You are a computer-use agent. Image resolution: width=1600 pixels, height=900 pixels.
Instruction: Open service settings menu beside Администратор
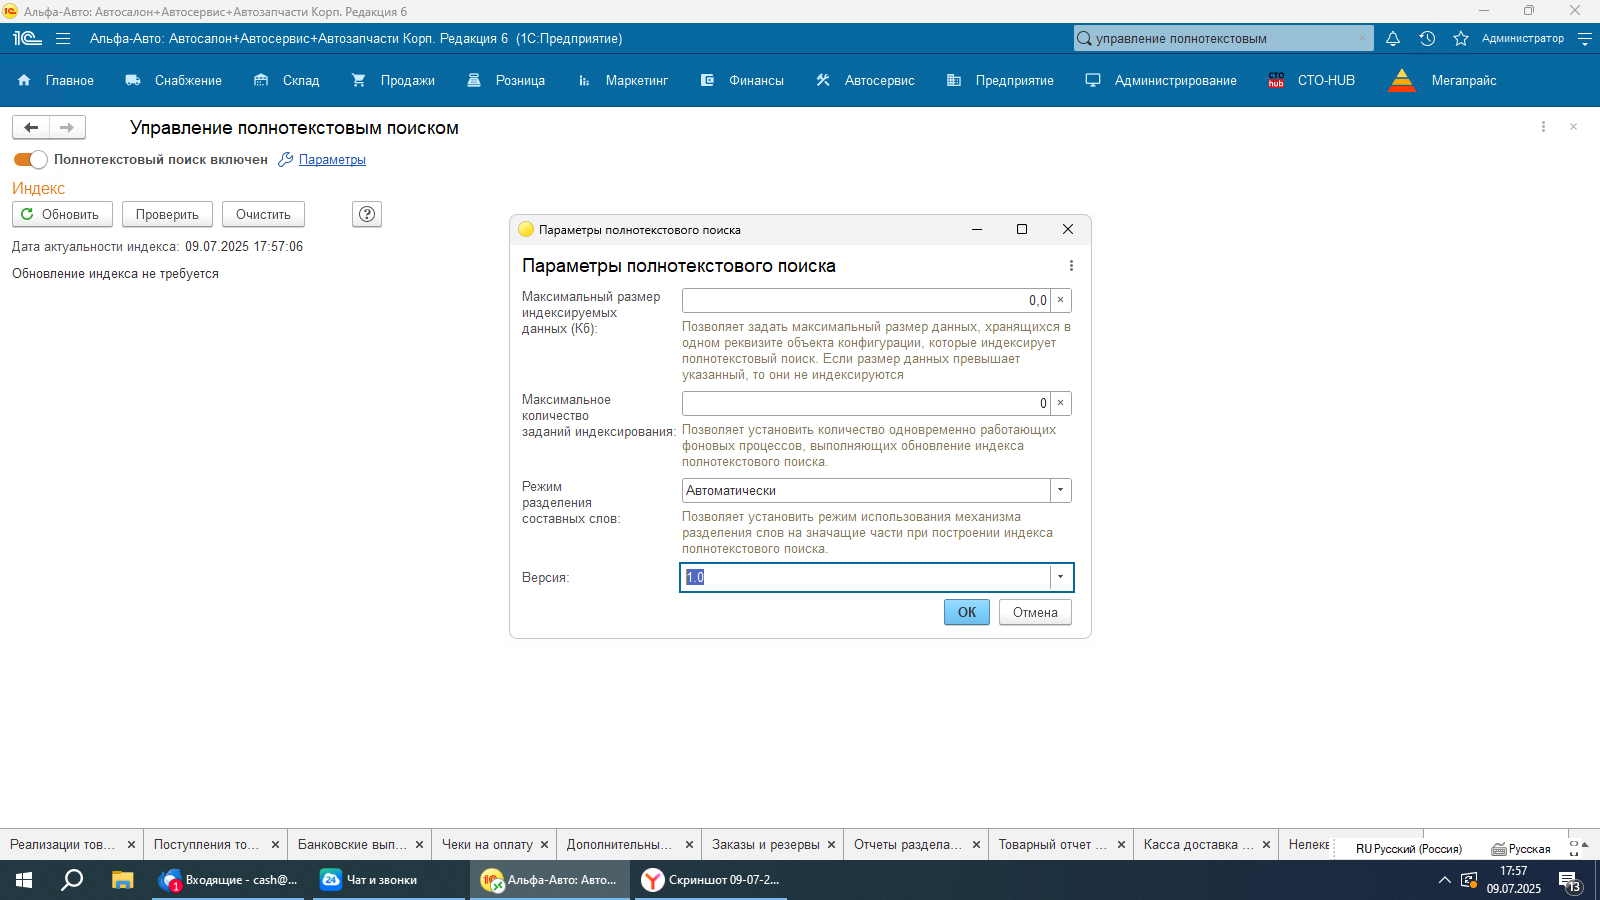[x=1585, y=38]
